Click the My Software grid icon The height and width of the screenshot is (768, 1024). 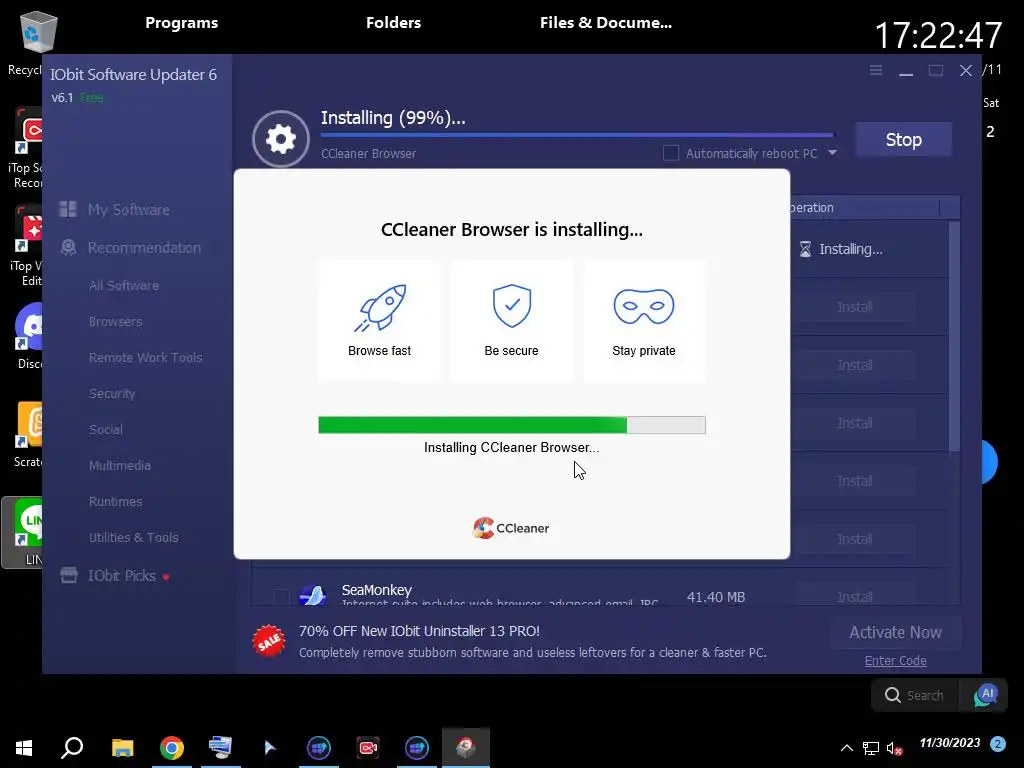point(68,209)
